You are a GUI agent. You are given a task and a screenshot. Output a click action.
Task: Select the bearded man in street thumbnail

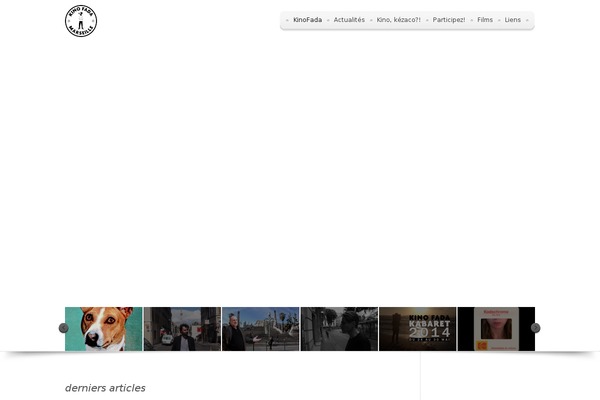click(183, 329)
